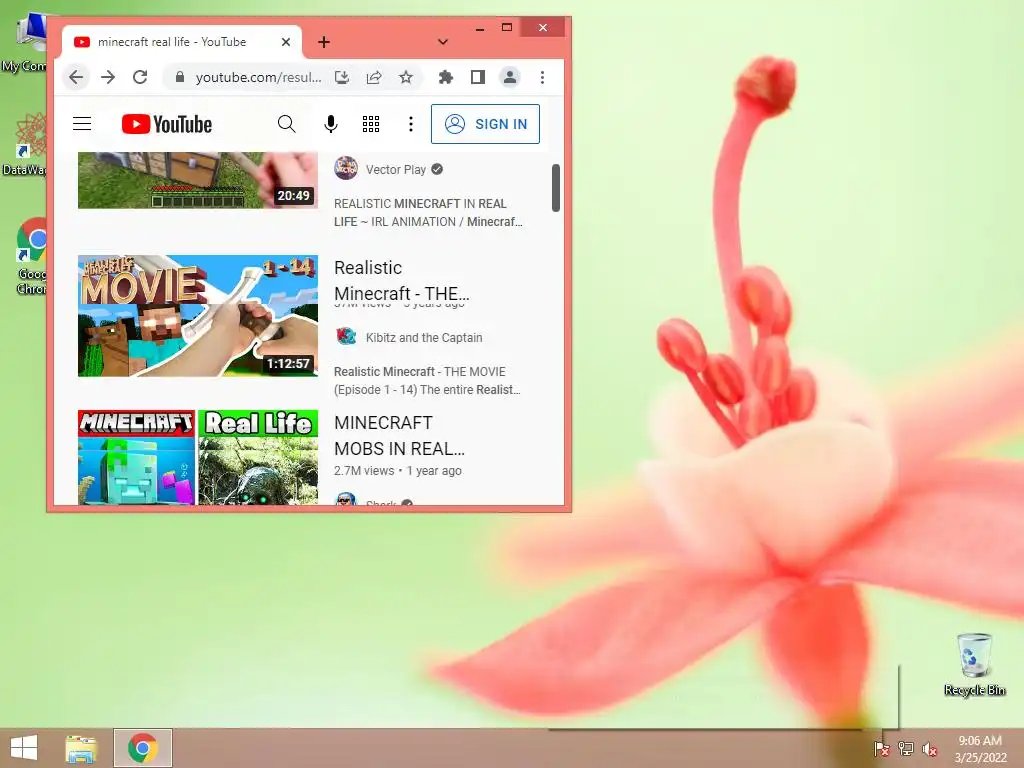
Task: Go forward using Chrome's forward arrow
Action: point(108,77)
